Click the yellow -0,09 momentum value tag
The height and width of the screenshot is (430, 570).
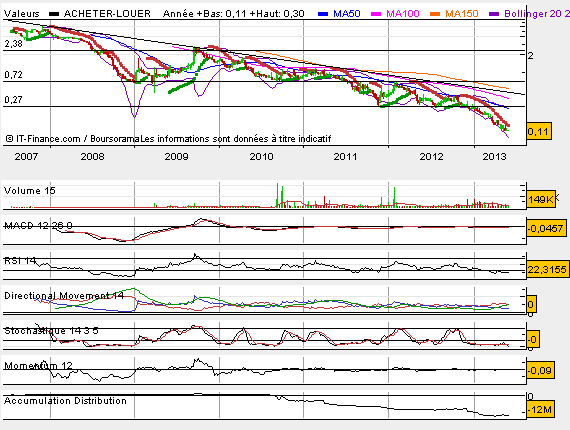click(x=540, y=370)
